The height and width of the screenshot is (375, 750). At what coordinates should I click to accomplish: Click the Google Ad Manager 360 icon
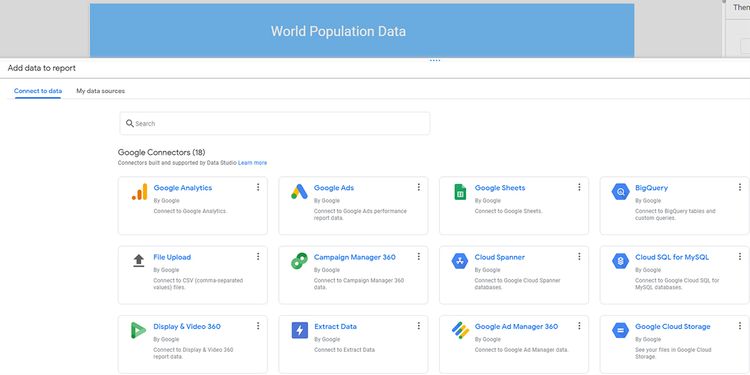[460, 331]
